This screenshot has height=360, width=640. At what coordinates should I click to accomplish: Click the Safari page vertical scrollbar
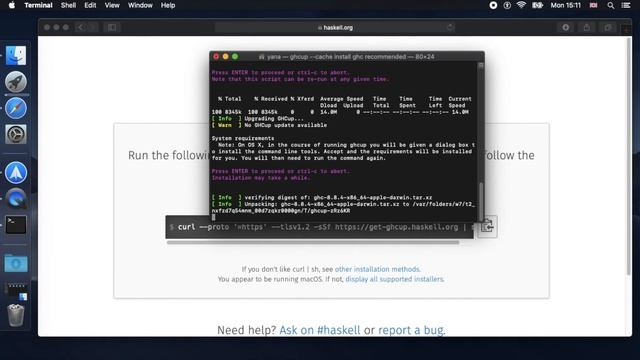[629, 155]
